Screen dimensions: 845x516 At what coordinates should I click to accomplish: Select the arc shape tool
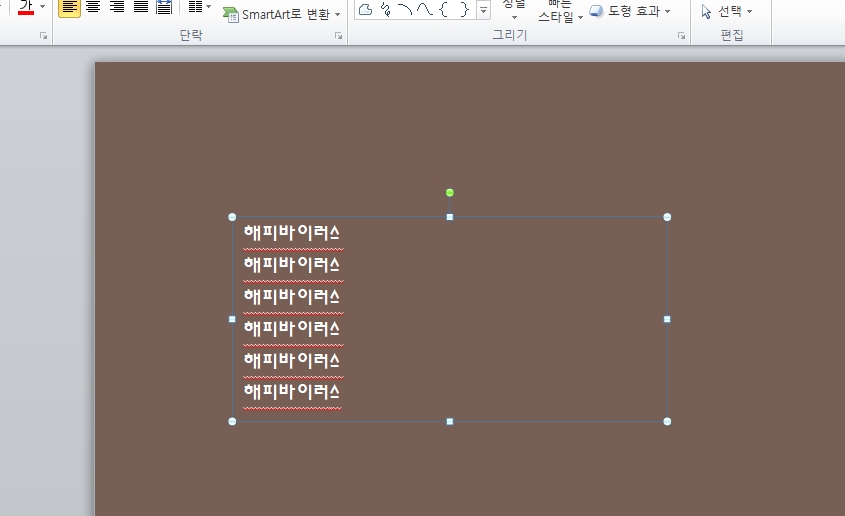[x=405, y=9]
